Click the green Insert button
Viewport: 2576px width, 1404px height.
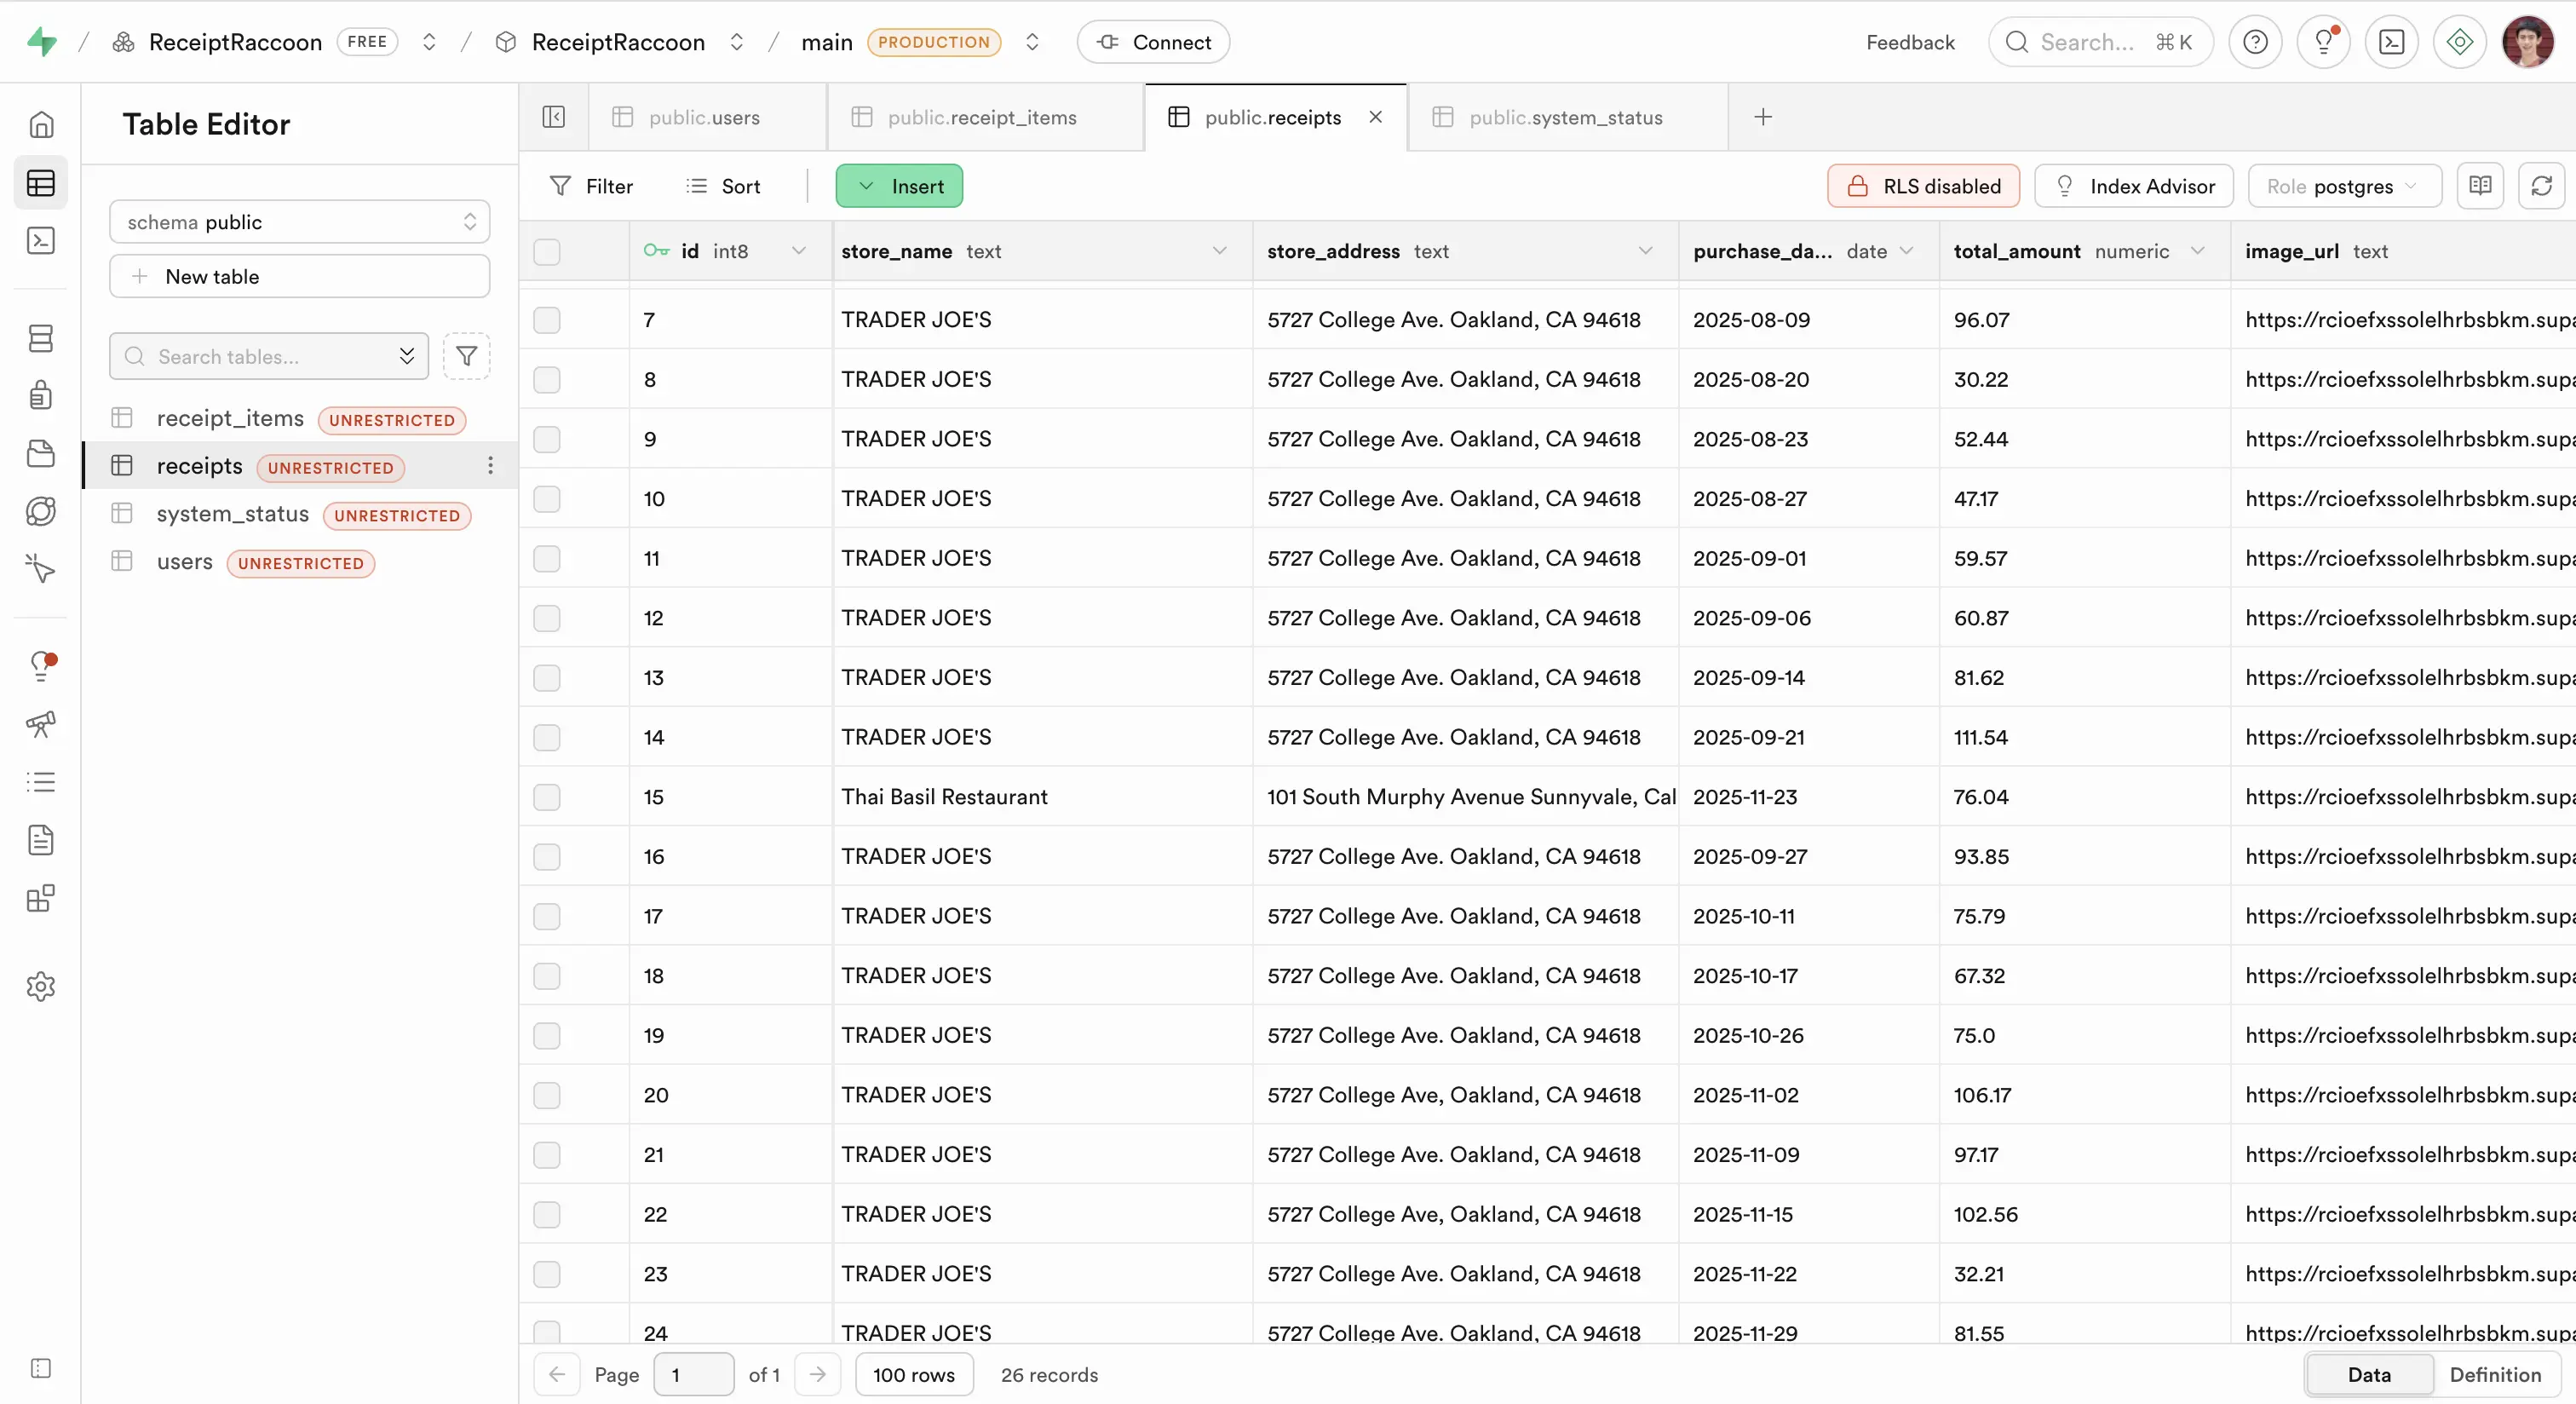[899, 186]
